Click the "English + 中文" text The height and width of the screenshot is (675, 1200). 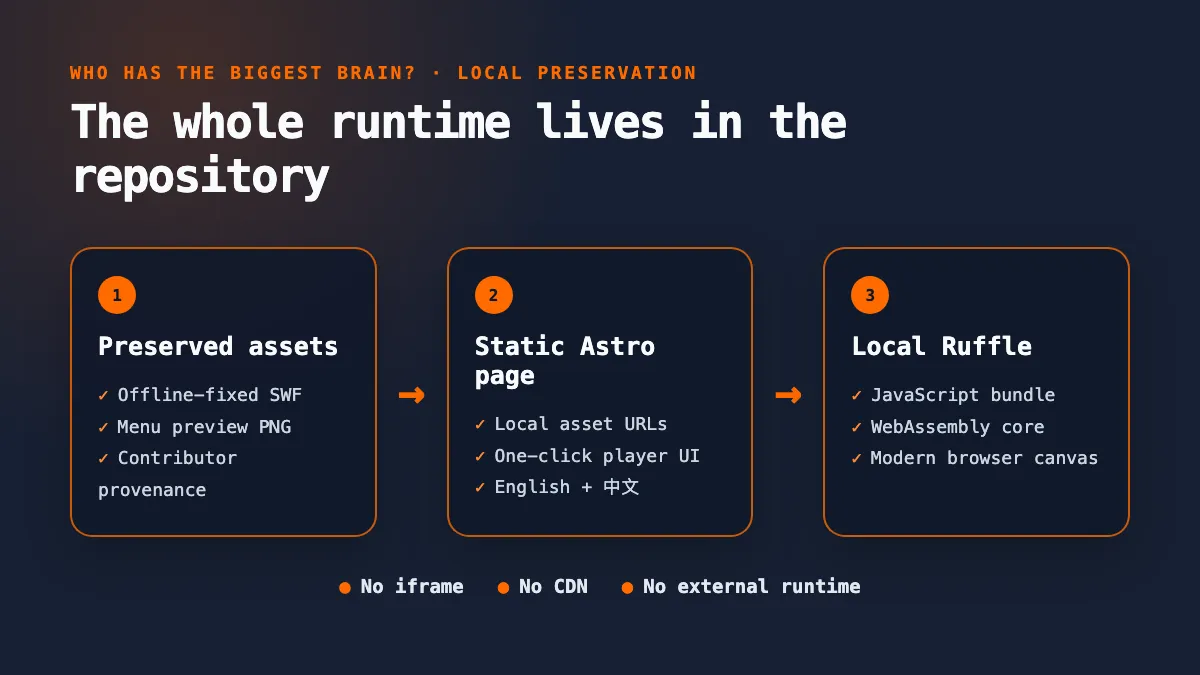567,487
